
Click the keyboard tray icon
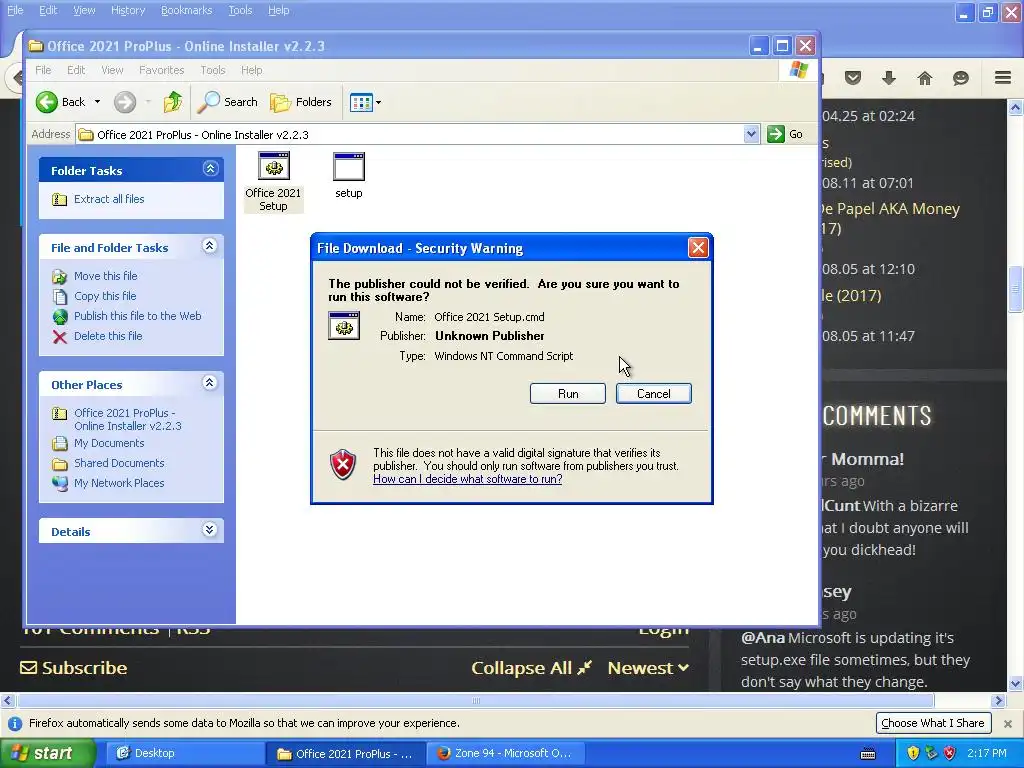868,754
